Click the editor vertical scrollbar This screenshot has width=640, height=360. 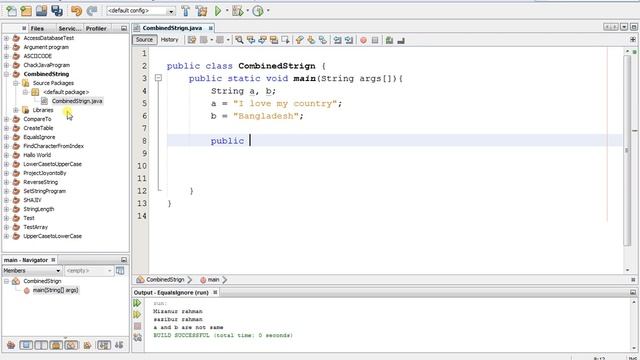(627, 151)
